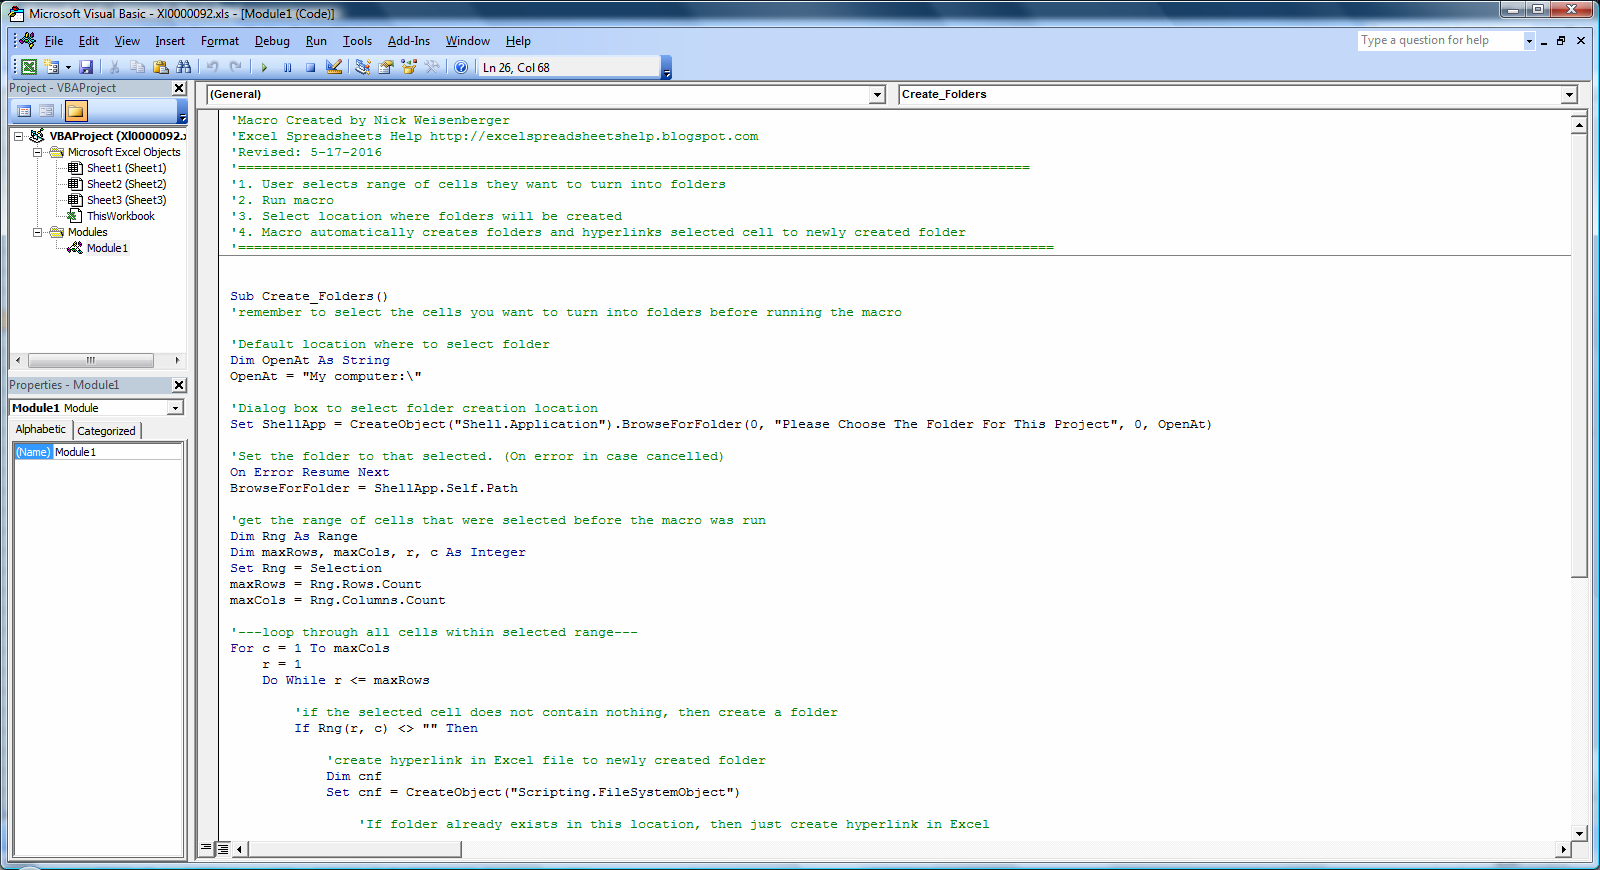Open the Tools menu
Image resolution: width=1600 pixels, height=870 pixels.
click(x=357, y=41)
